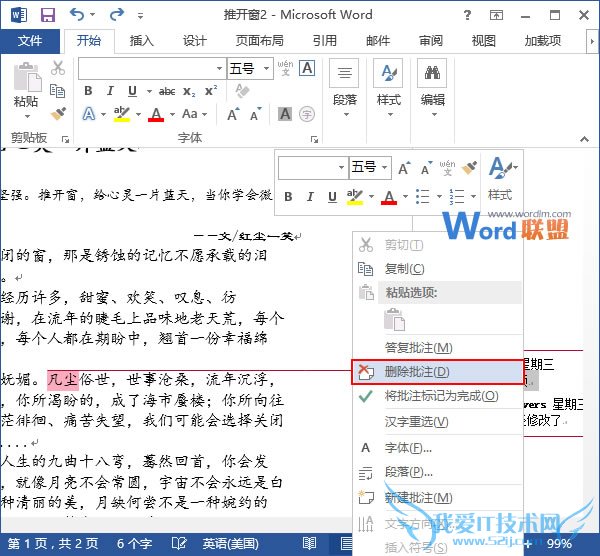Switch to read mode view icon
600x556 pixels.
[309, 543]
